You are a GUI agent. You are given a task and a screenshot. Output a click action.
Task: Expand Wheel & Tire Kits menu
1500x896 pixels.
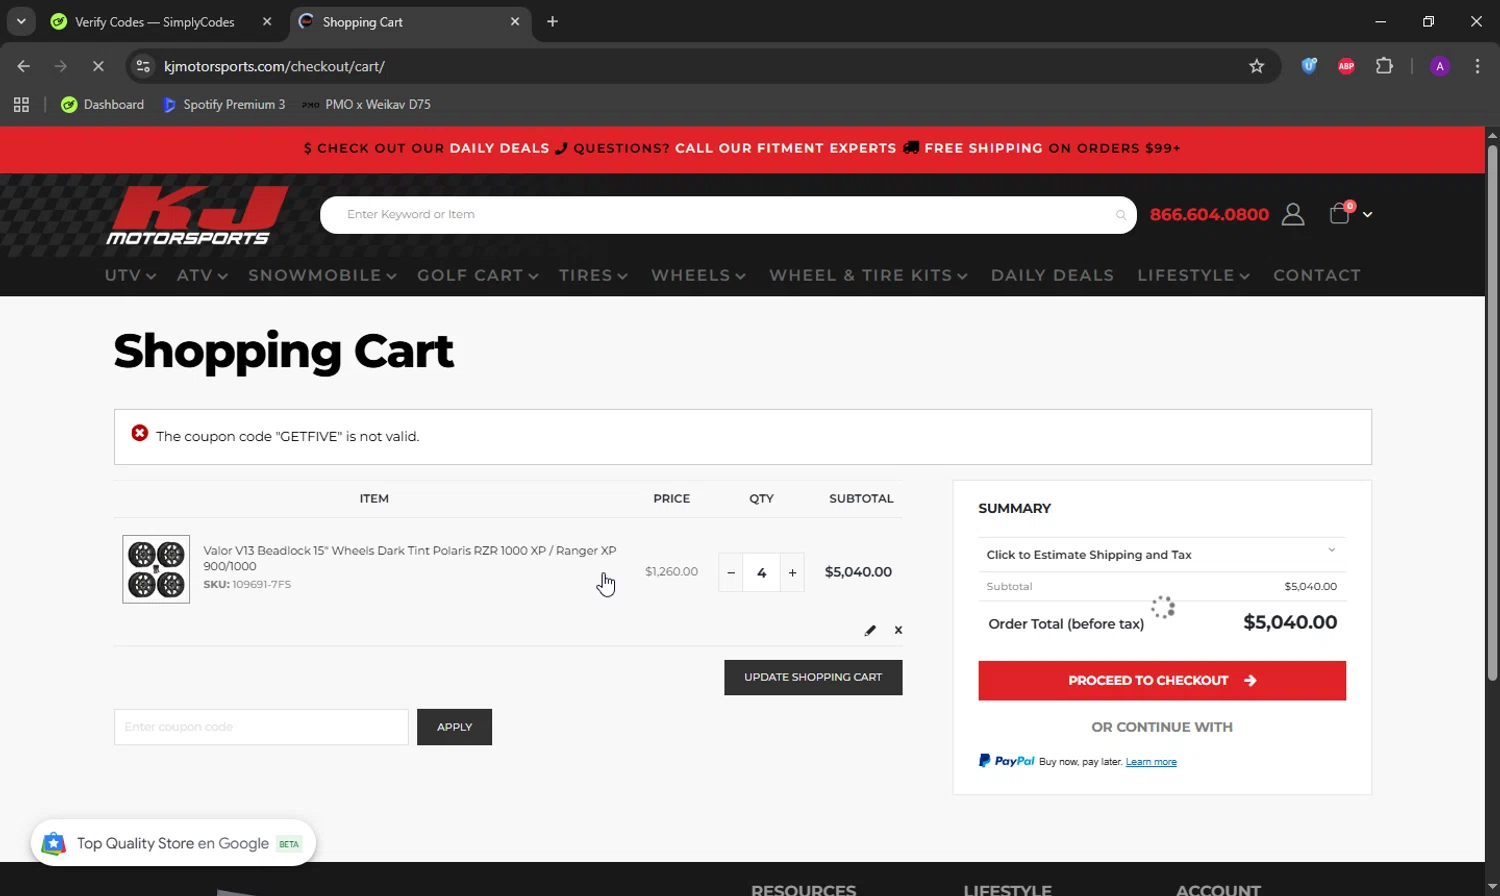coord(868,275)
